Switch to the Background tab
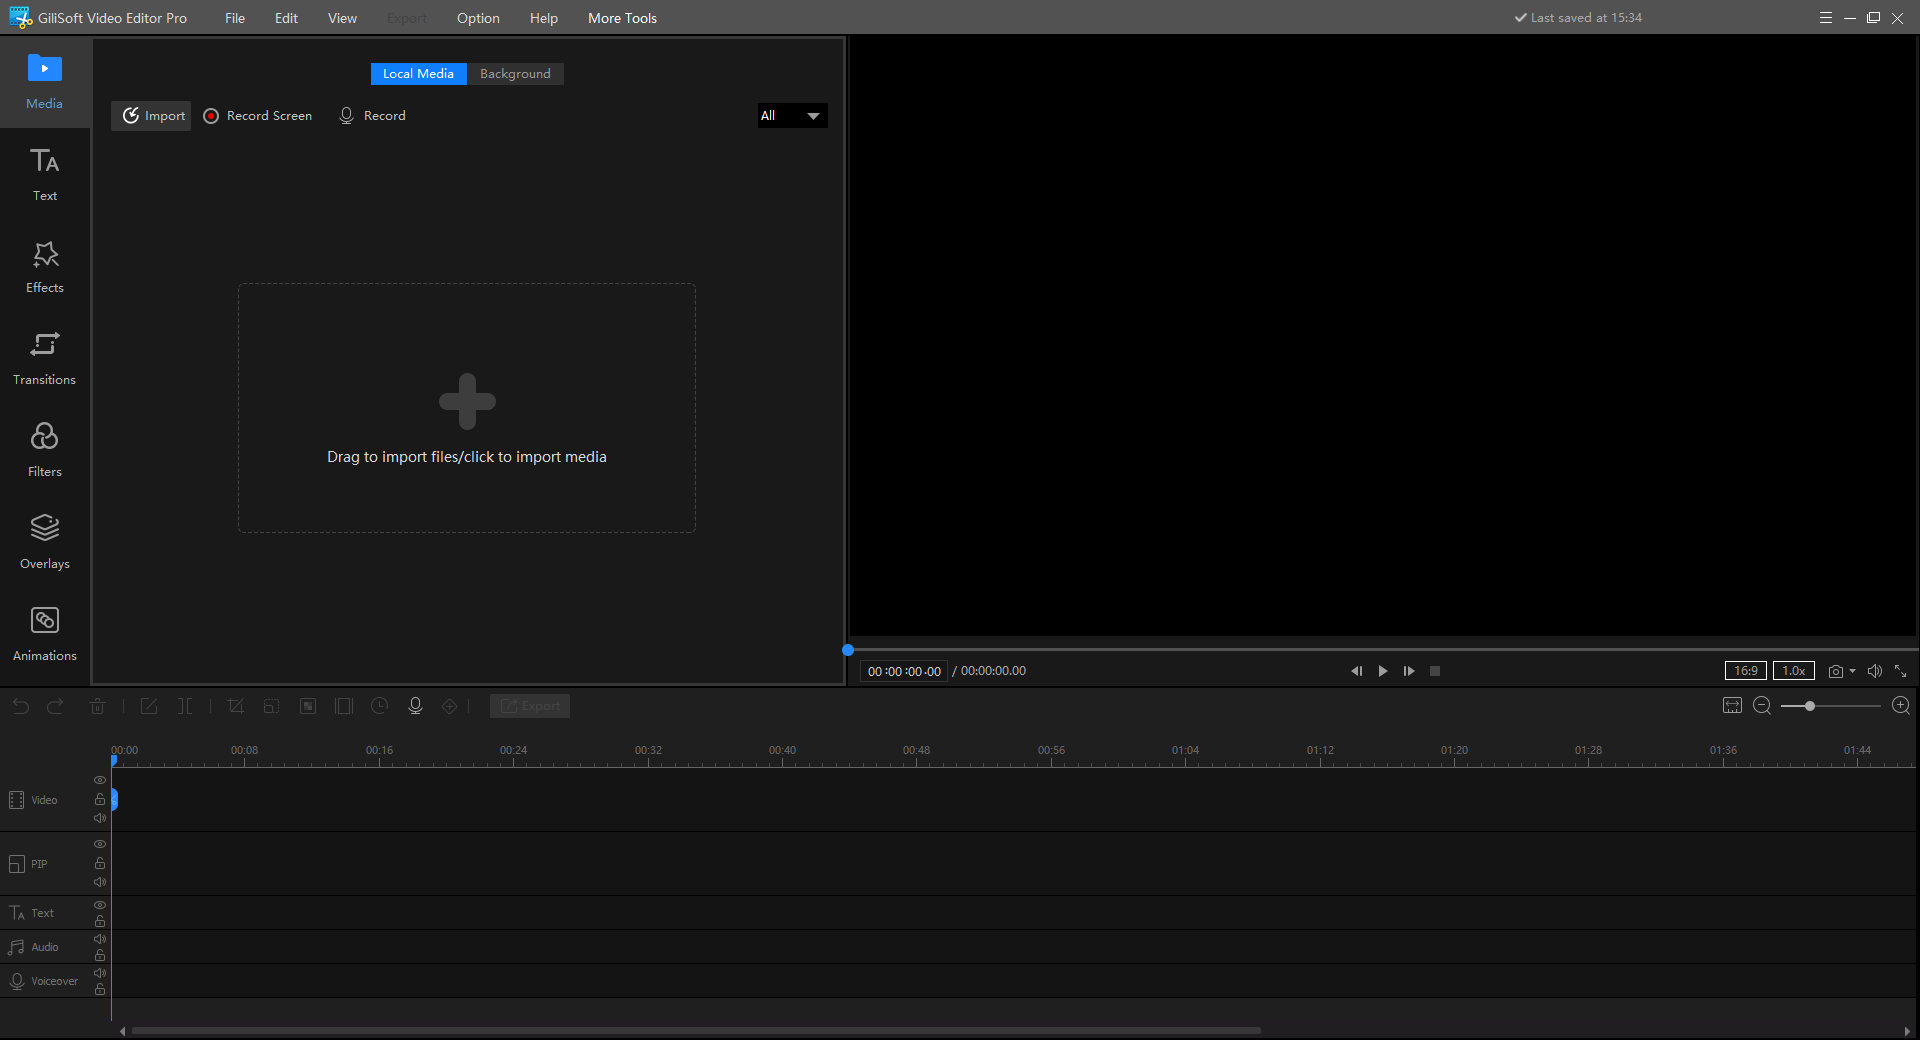Viewport: 1920px width, 1040px height. point(515,74)
